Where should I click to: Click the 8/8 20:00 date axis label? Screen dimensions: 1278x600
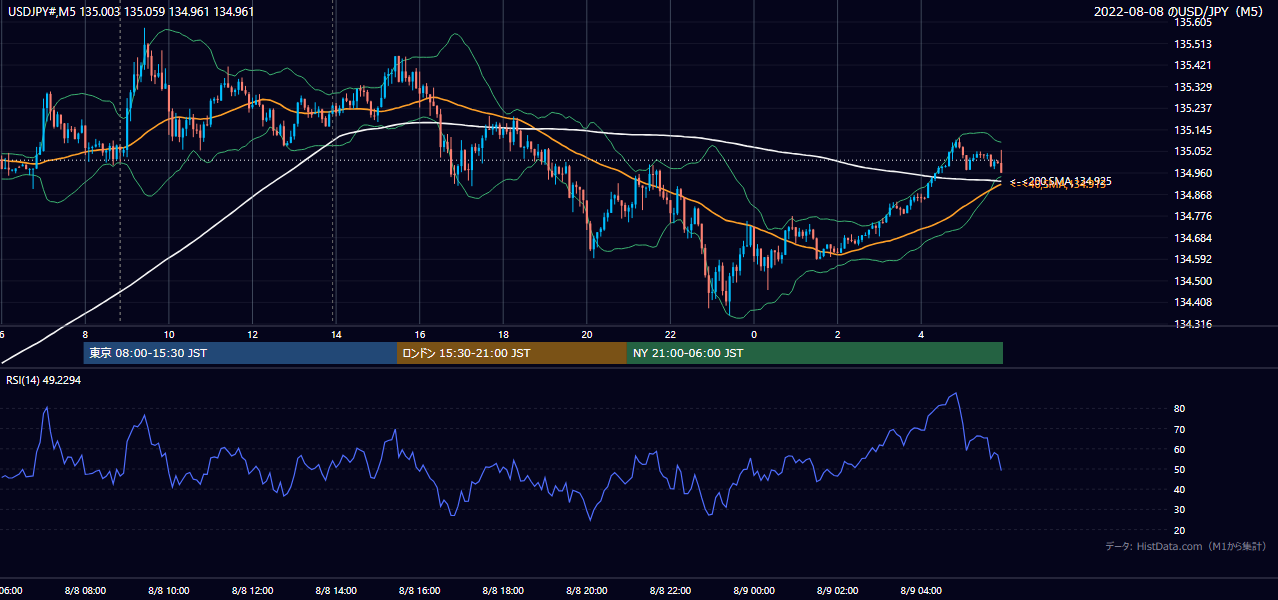(x=587, y=591)
